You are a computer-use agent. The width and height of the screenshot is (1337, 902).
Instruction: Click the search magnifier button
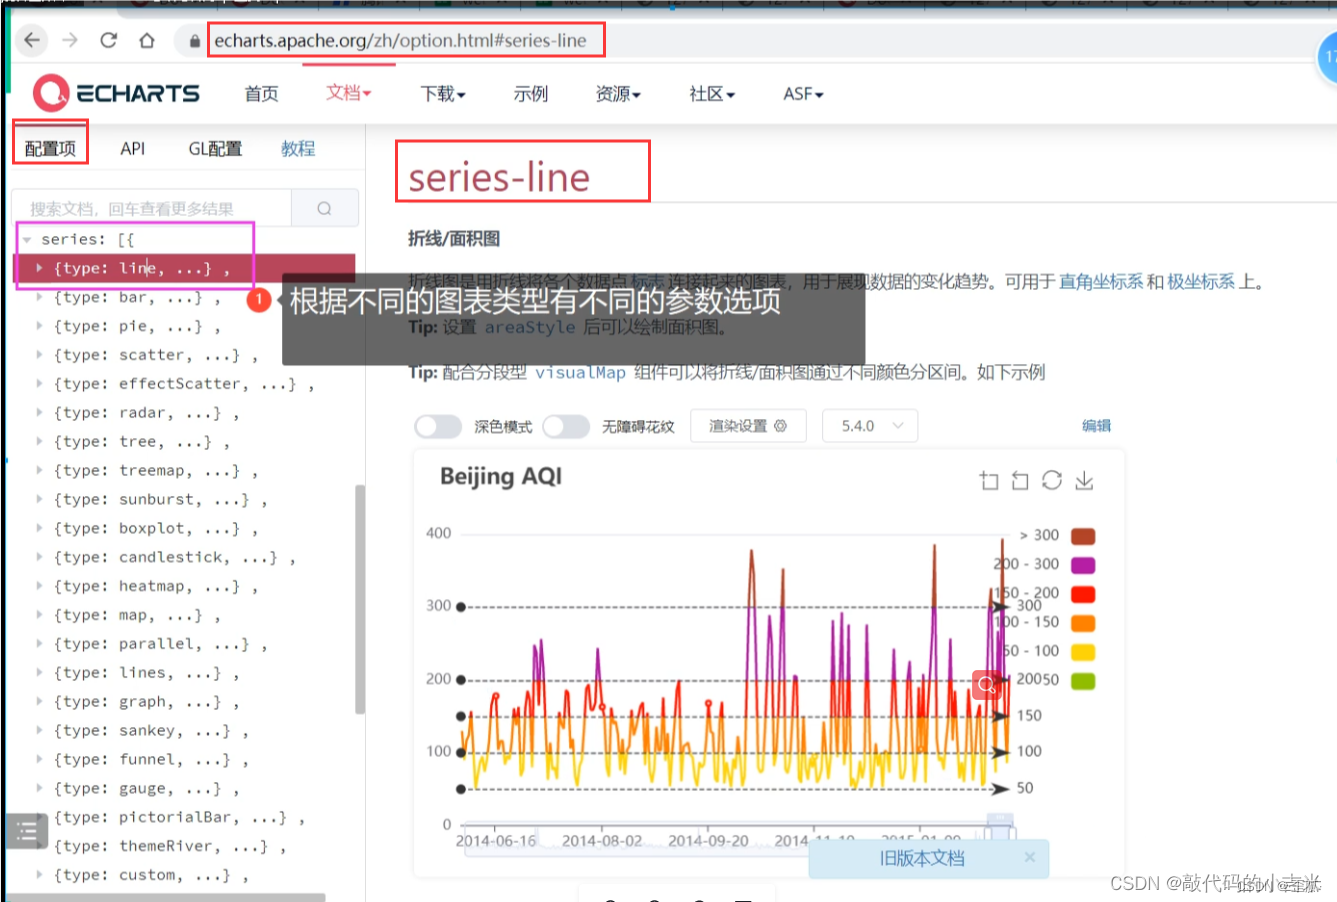coord(324,208)
